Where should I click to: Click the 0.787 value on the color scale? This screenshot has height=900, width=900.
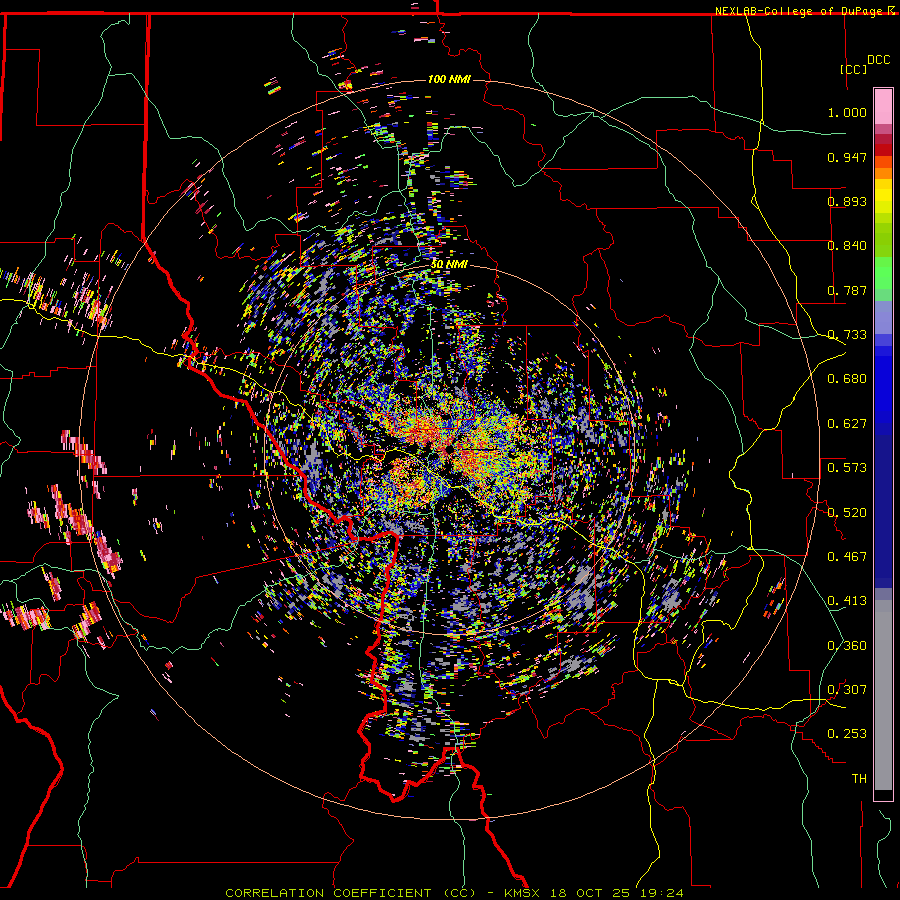(847, 290)
